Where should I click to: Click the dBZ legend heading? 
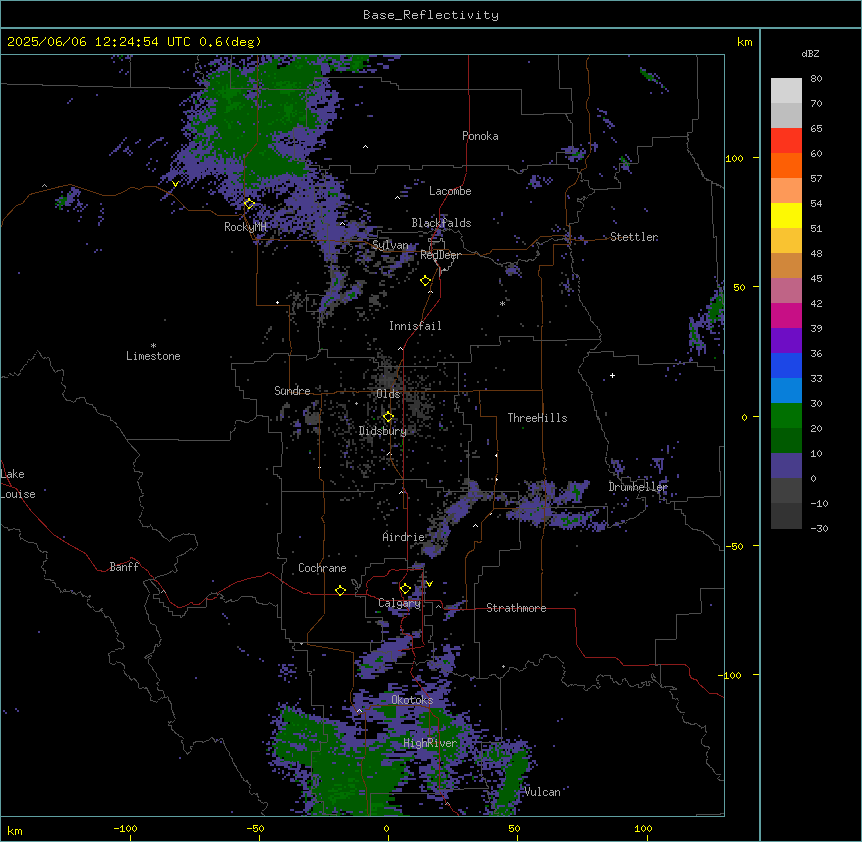click(810, 53)
